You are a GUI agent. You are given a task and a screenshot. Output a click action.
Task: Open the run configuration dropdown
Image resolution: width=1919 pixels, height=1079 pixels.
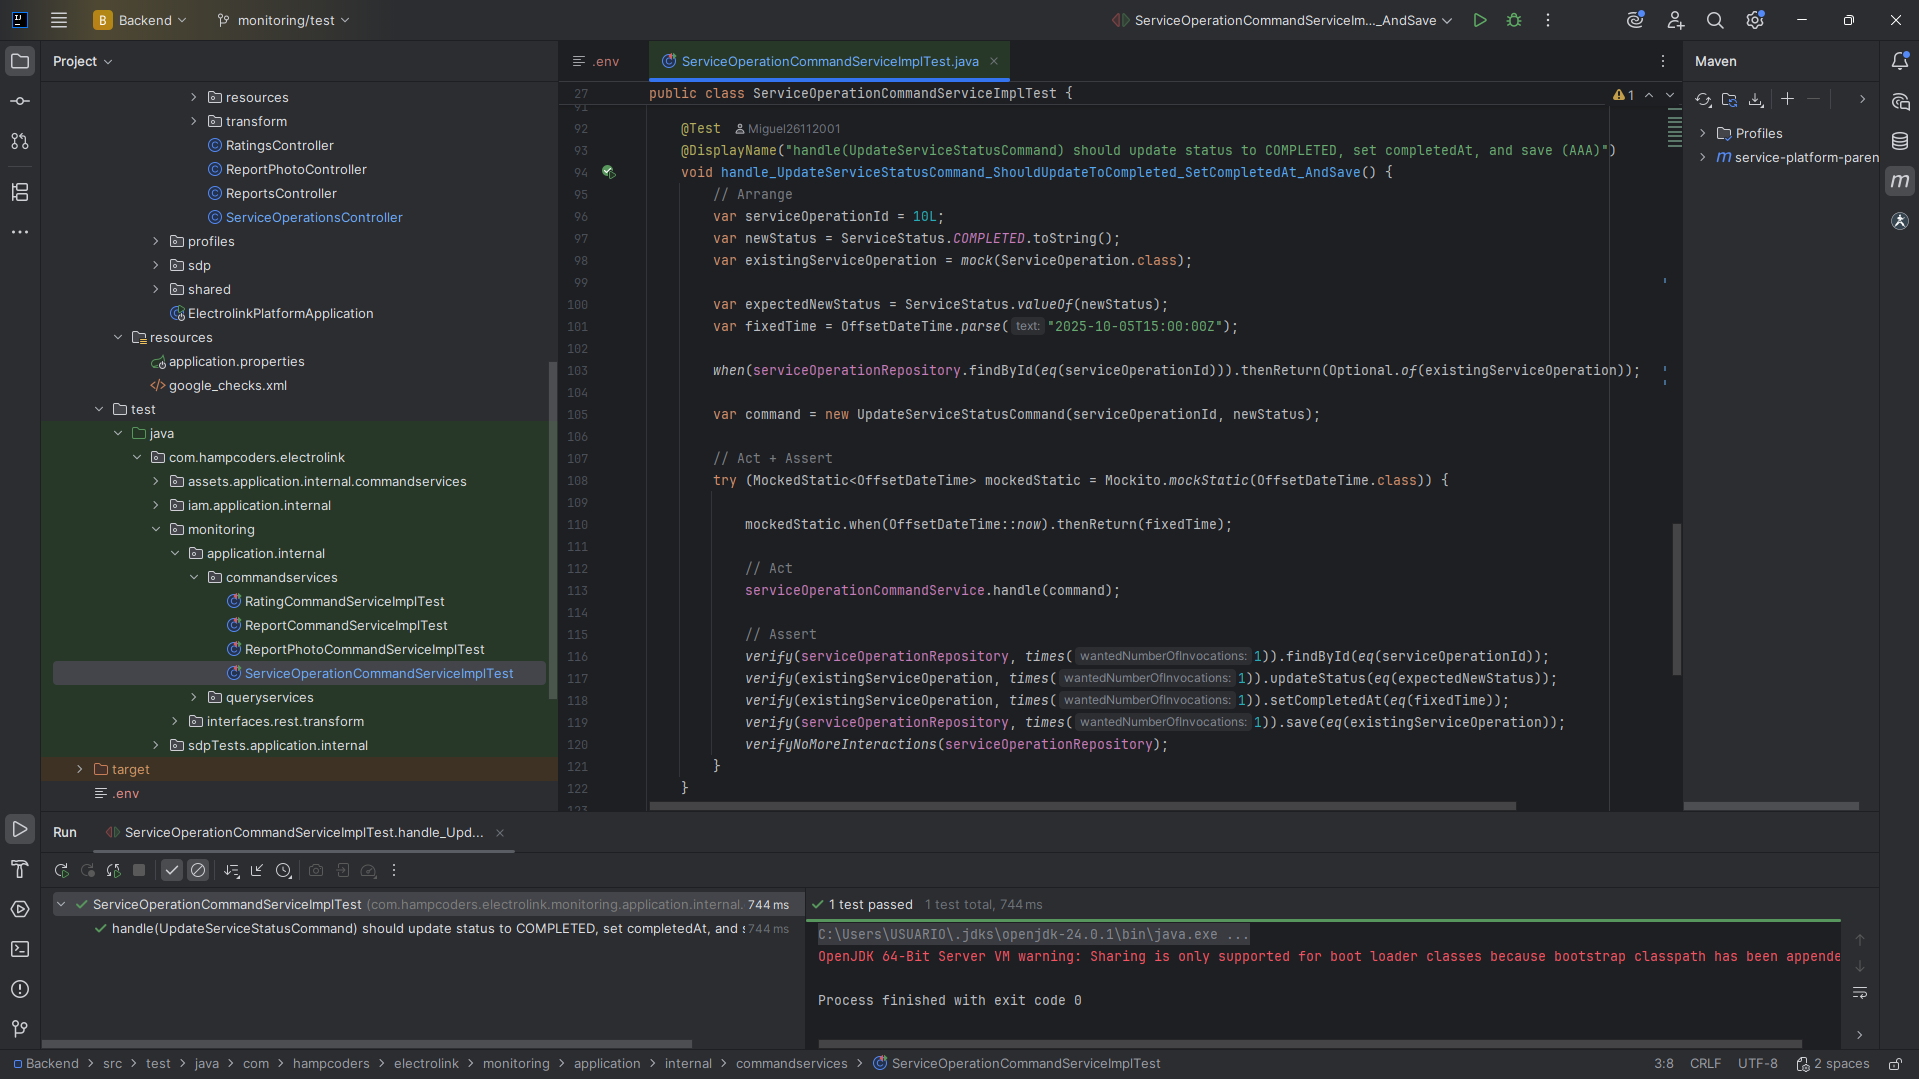1284,20
